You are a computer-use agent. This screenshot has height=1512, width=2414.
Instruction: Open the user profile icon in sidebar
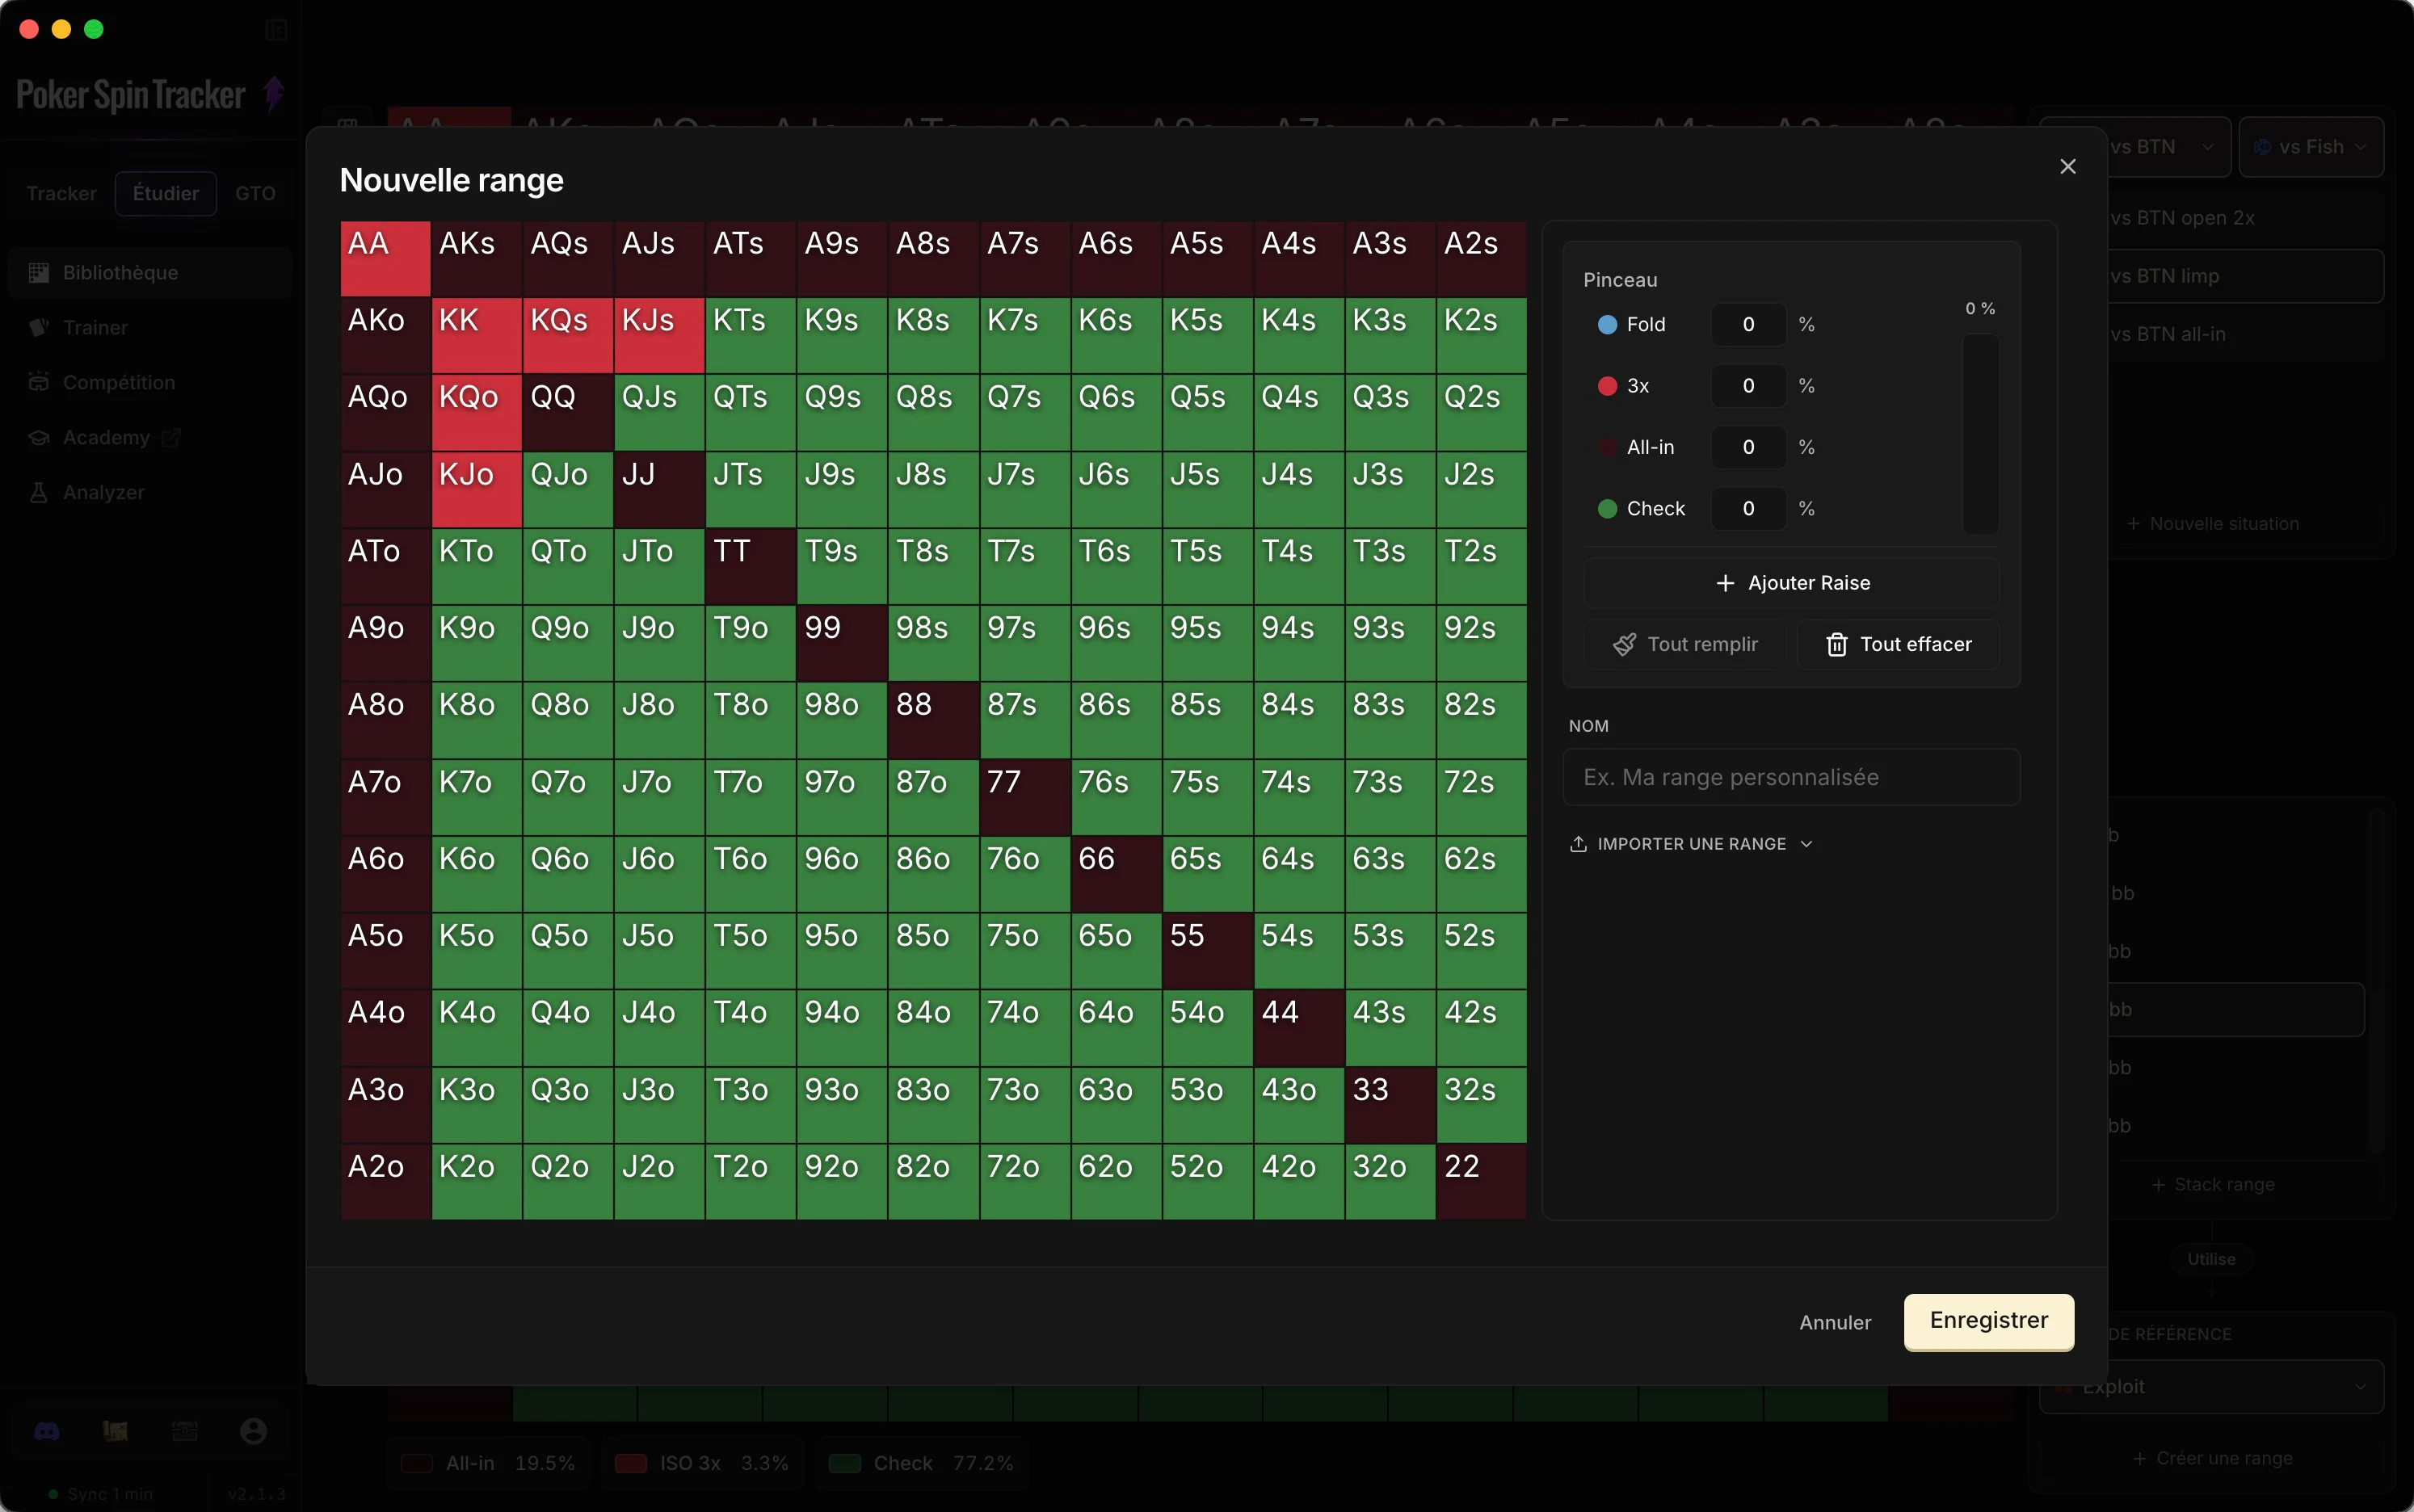[x=254, y=1431]
